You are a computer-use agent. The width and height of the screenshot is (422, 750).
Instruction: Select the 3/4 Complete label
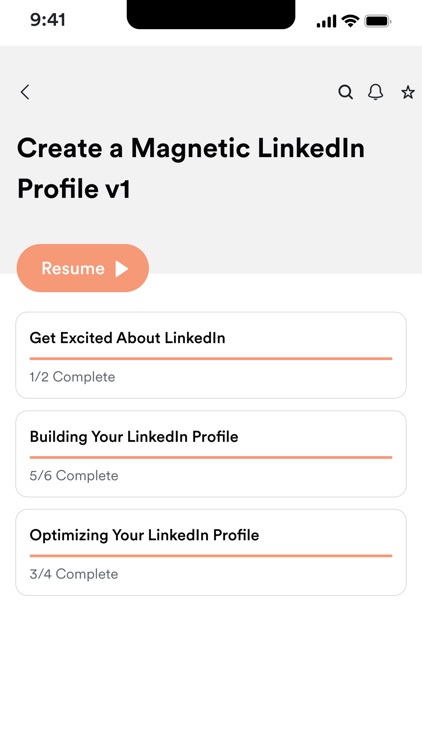[74, 574]
